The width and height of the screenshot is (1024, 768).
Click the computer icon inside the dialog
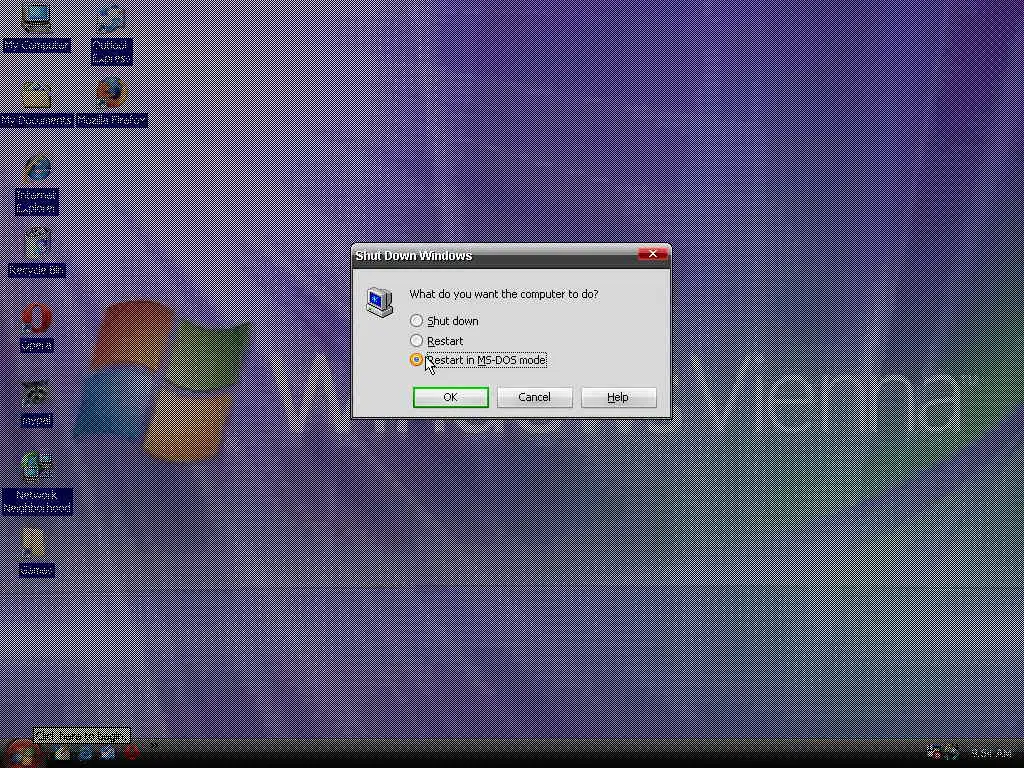tap(379, 302)
